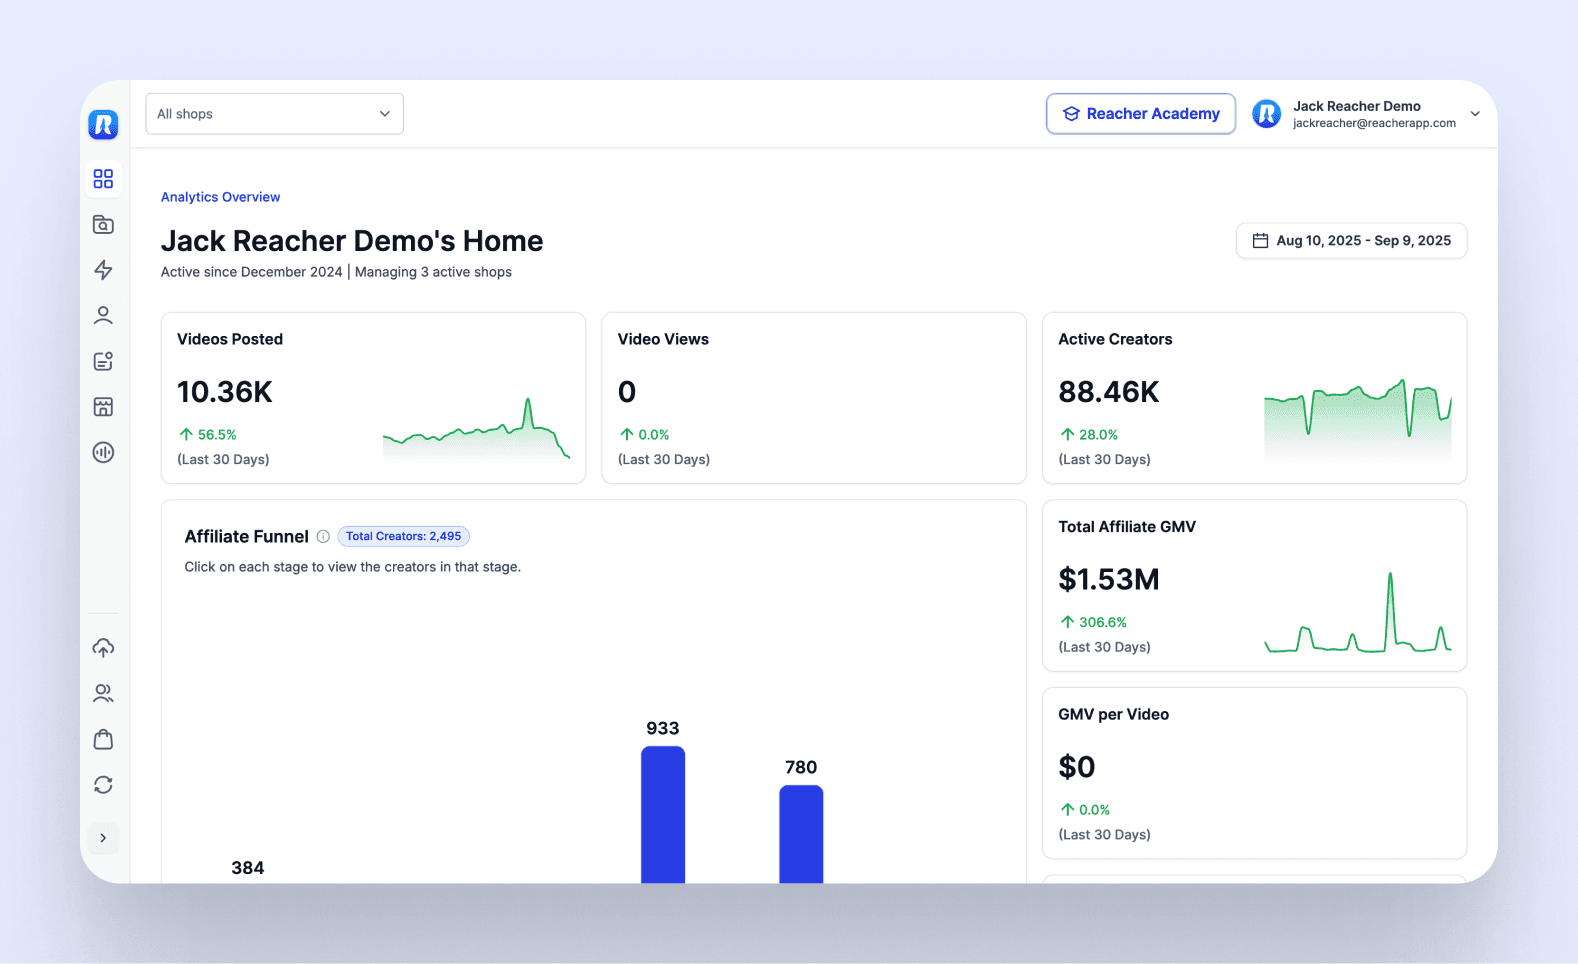The width and height of the screenshot is (1578, 964).
Task: Open the storefront shop icon in sidebar
Action: tap(103, 407)
